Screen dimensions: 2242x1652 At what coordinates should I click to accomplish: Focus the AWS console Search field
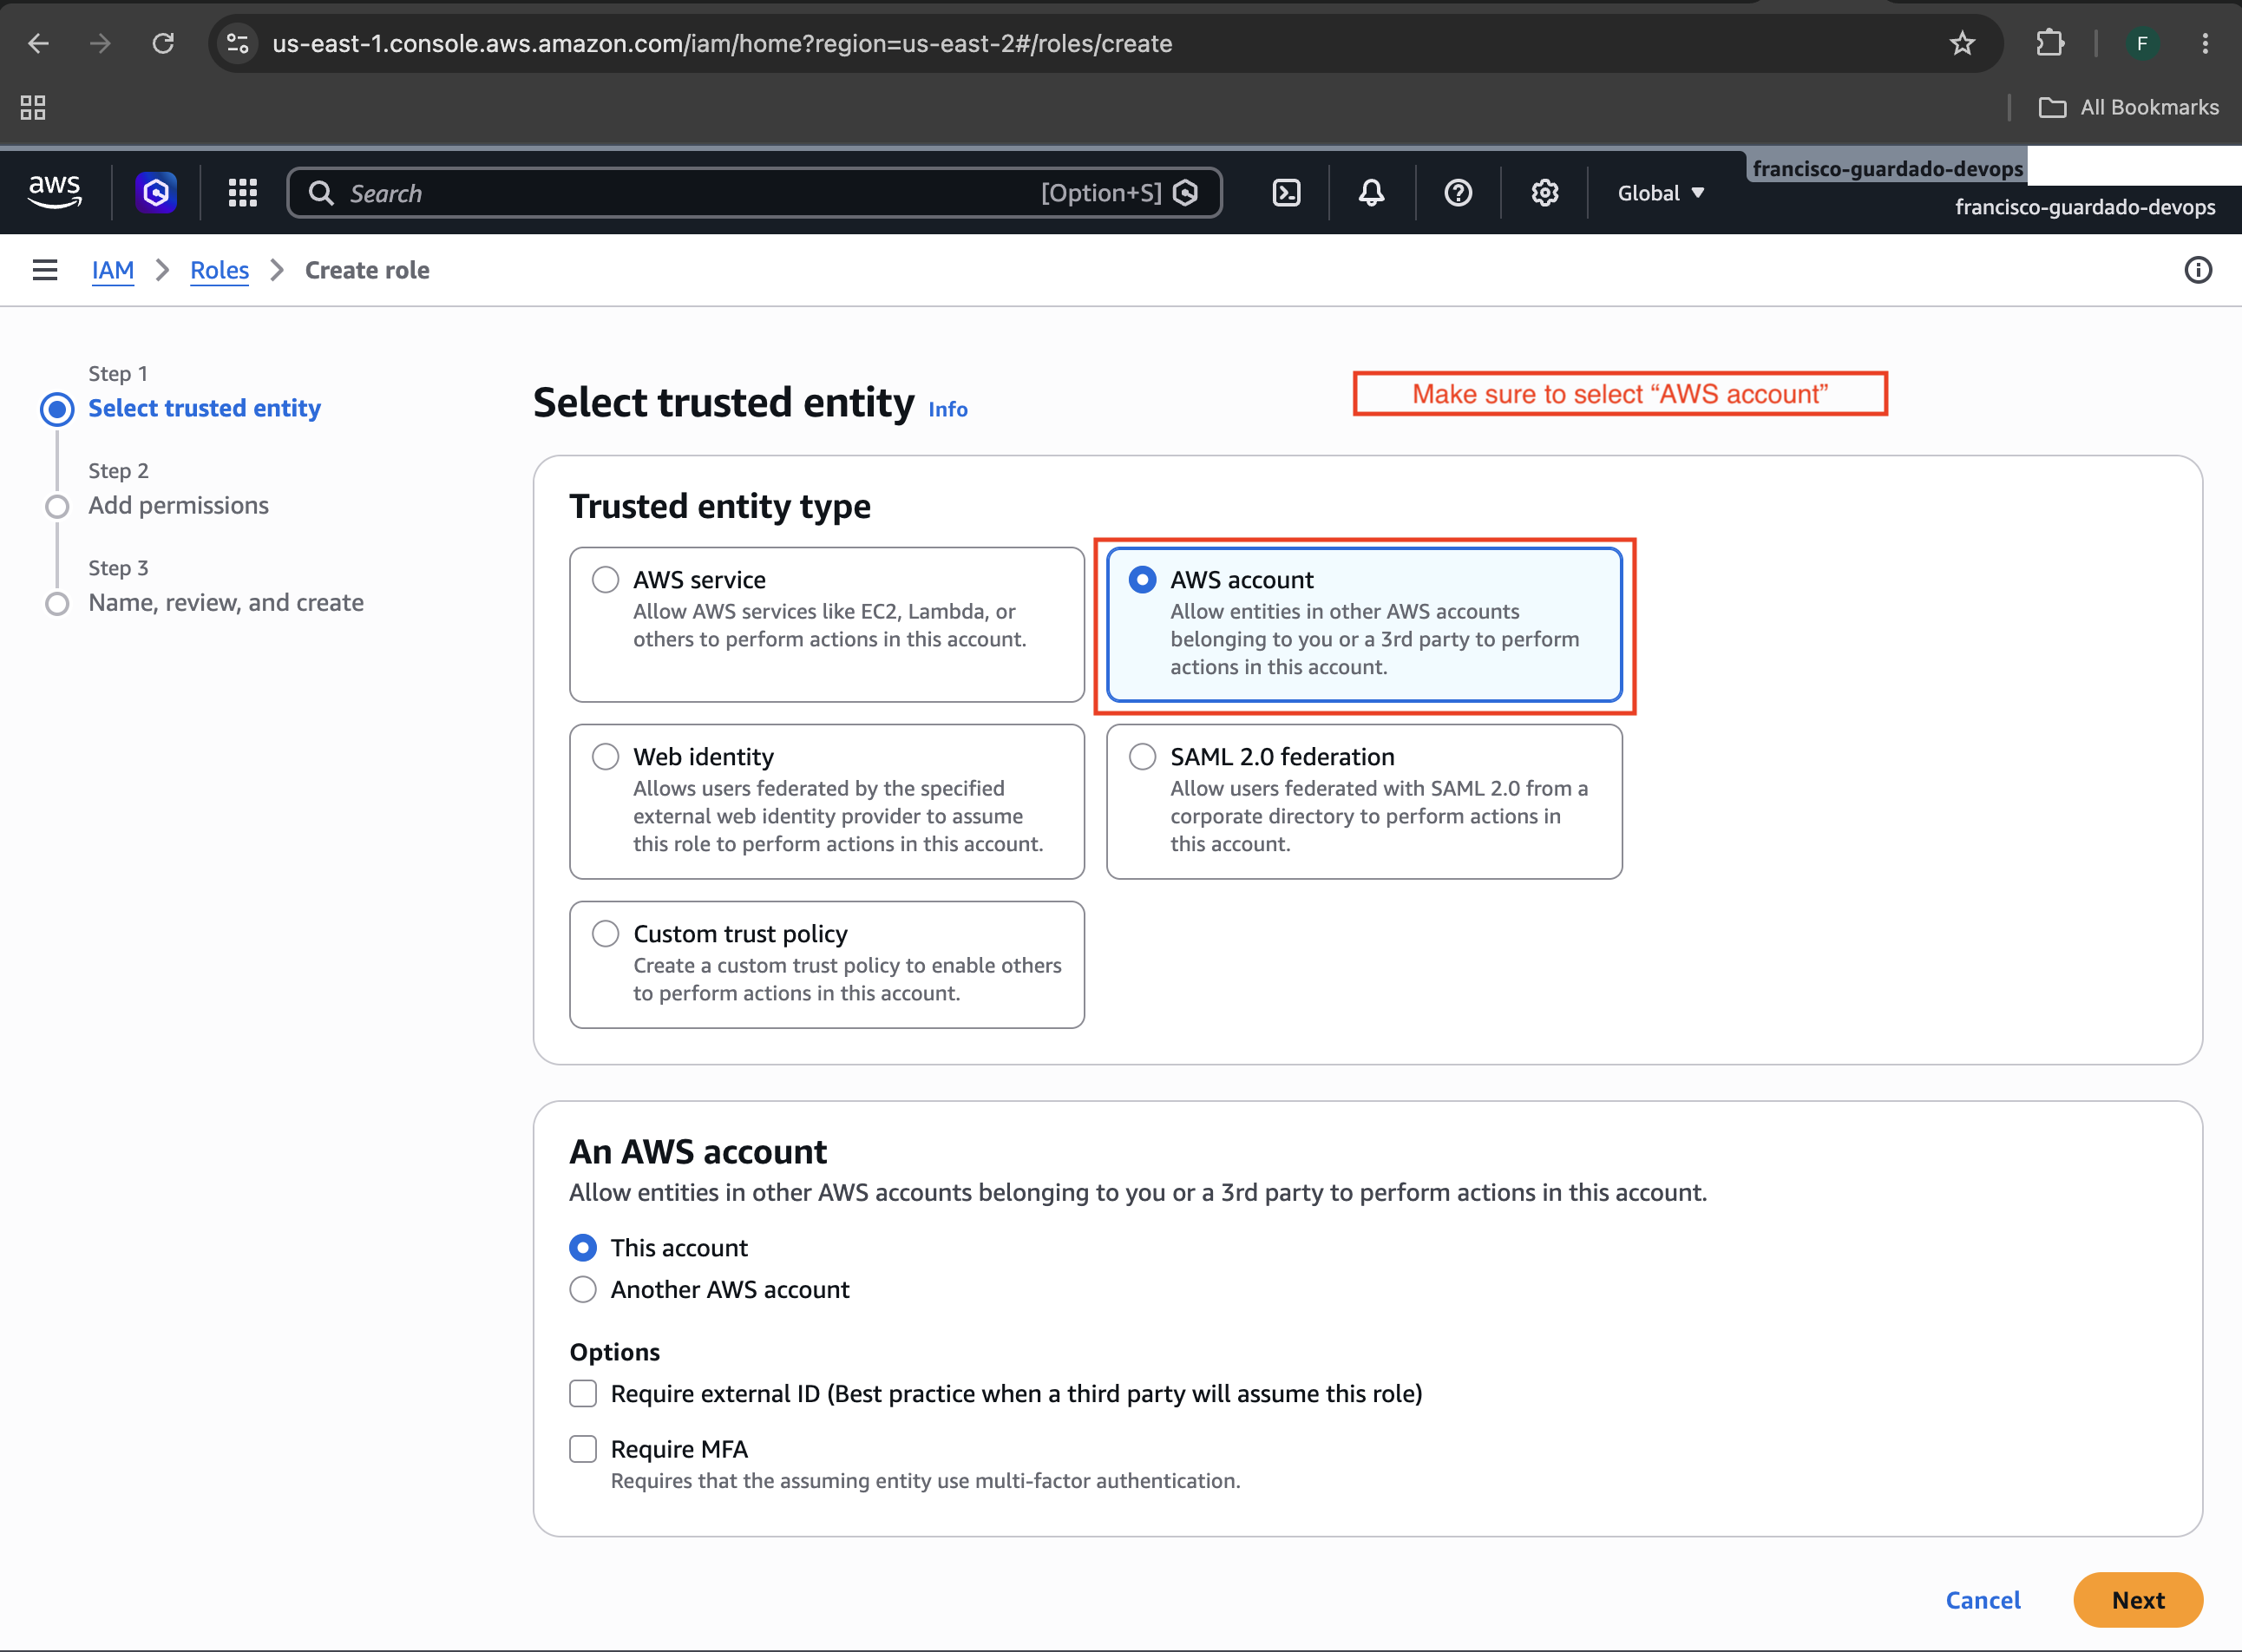click(754, 193)
